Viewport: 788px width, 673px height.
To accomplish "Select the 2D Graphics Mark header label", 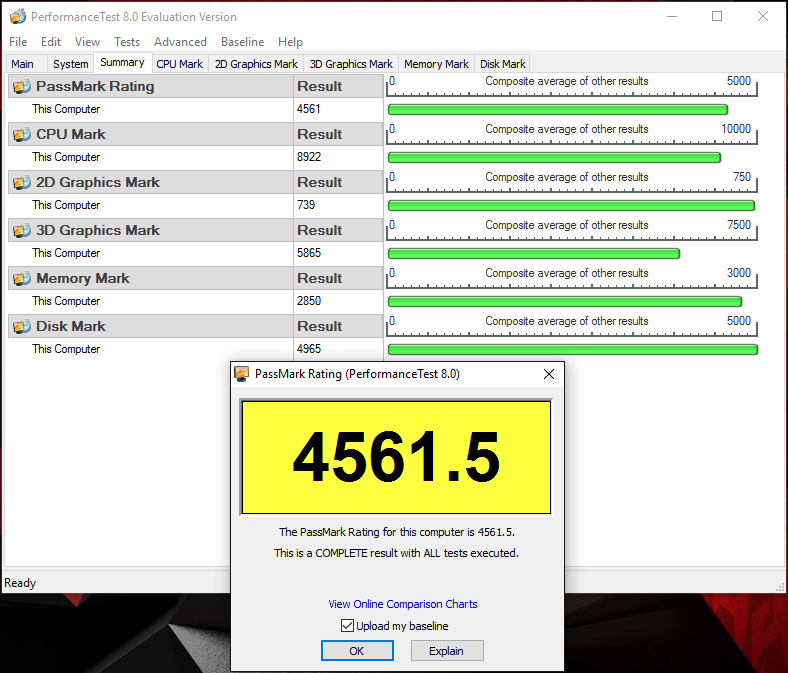I will pos(97,182).
